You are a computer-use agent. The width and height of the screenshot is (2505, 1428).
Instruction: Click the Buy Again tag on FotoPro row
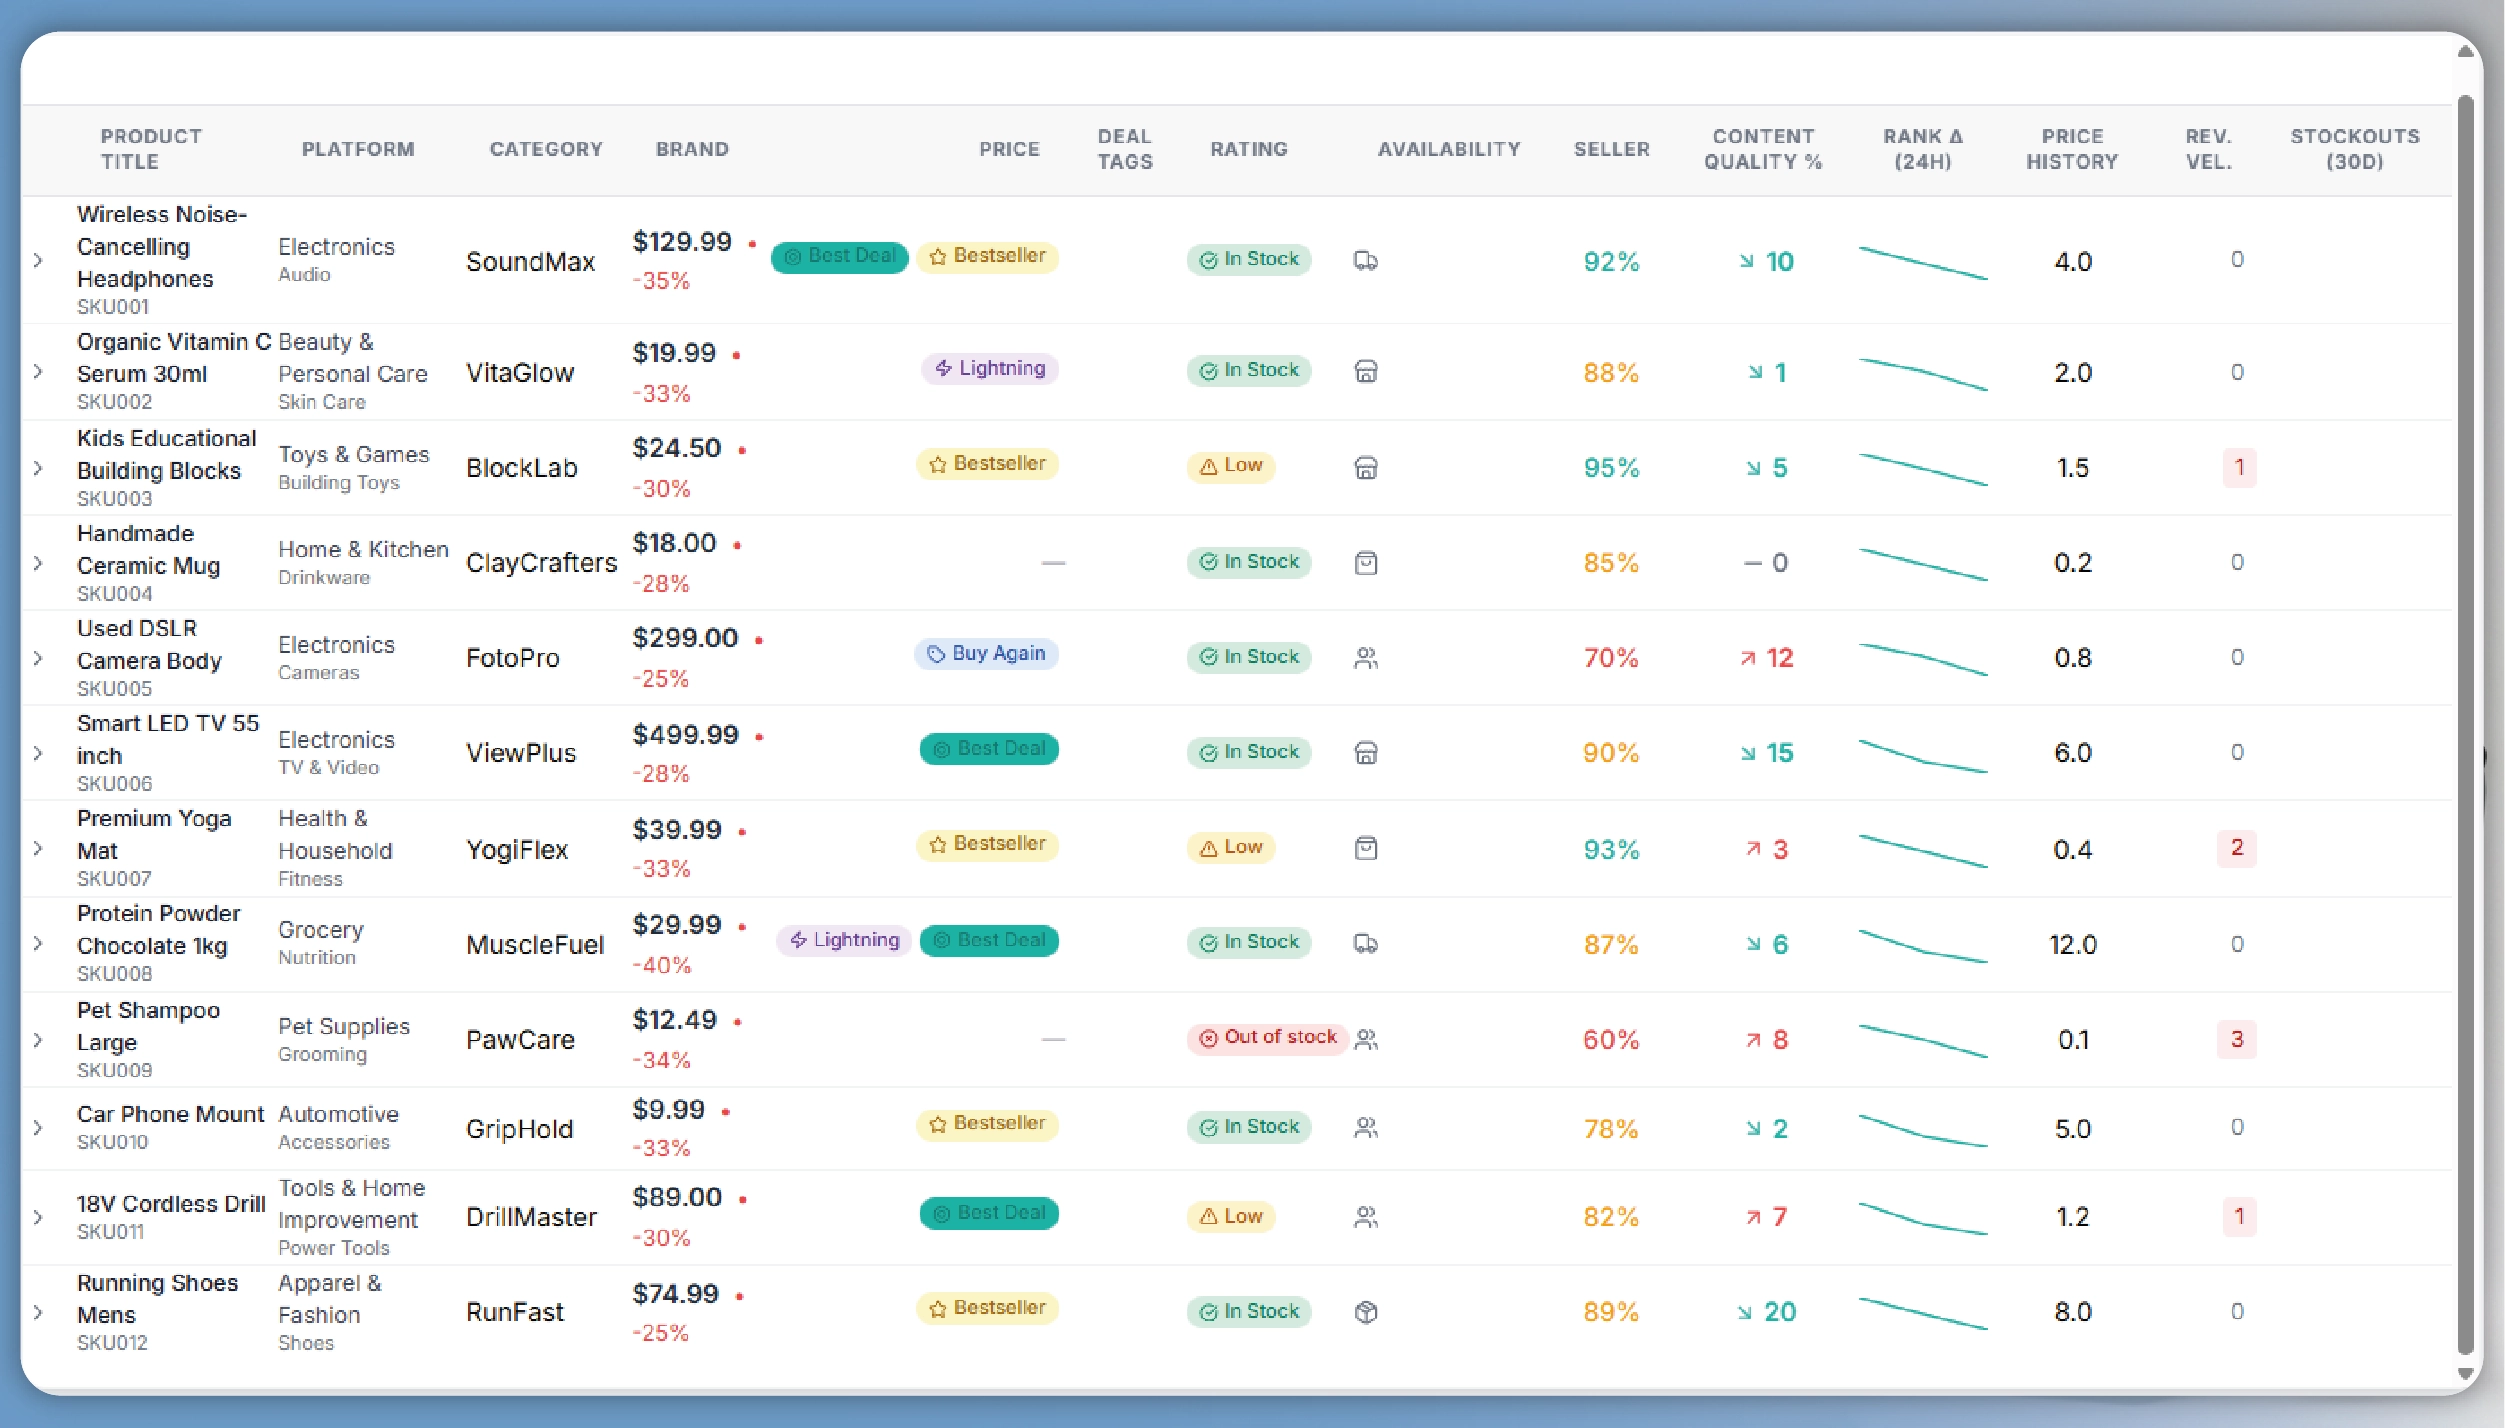click(x=986, y=654)
